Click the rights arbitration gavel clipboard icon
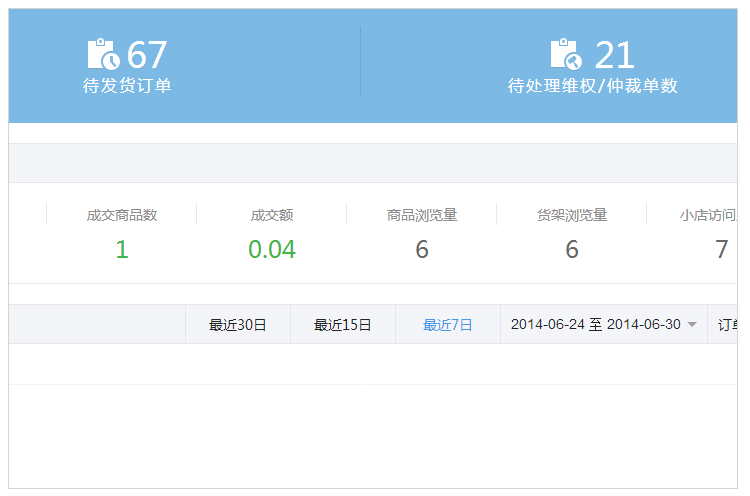The height and width of the screenshot is (496, 750). tap(566, 54)
